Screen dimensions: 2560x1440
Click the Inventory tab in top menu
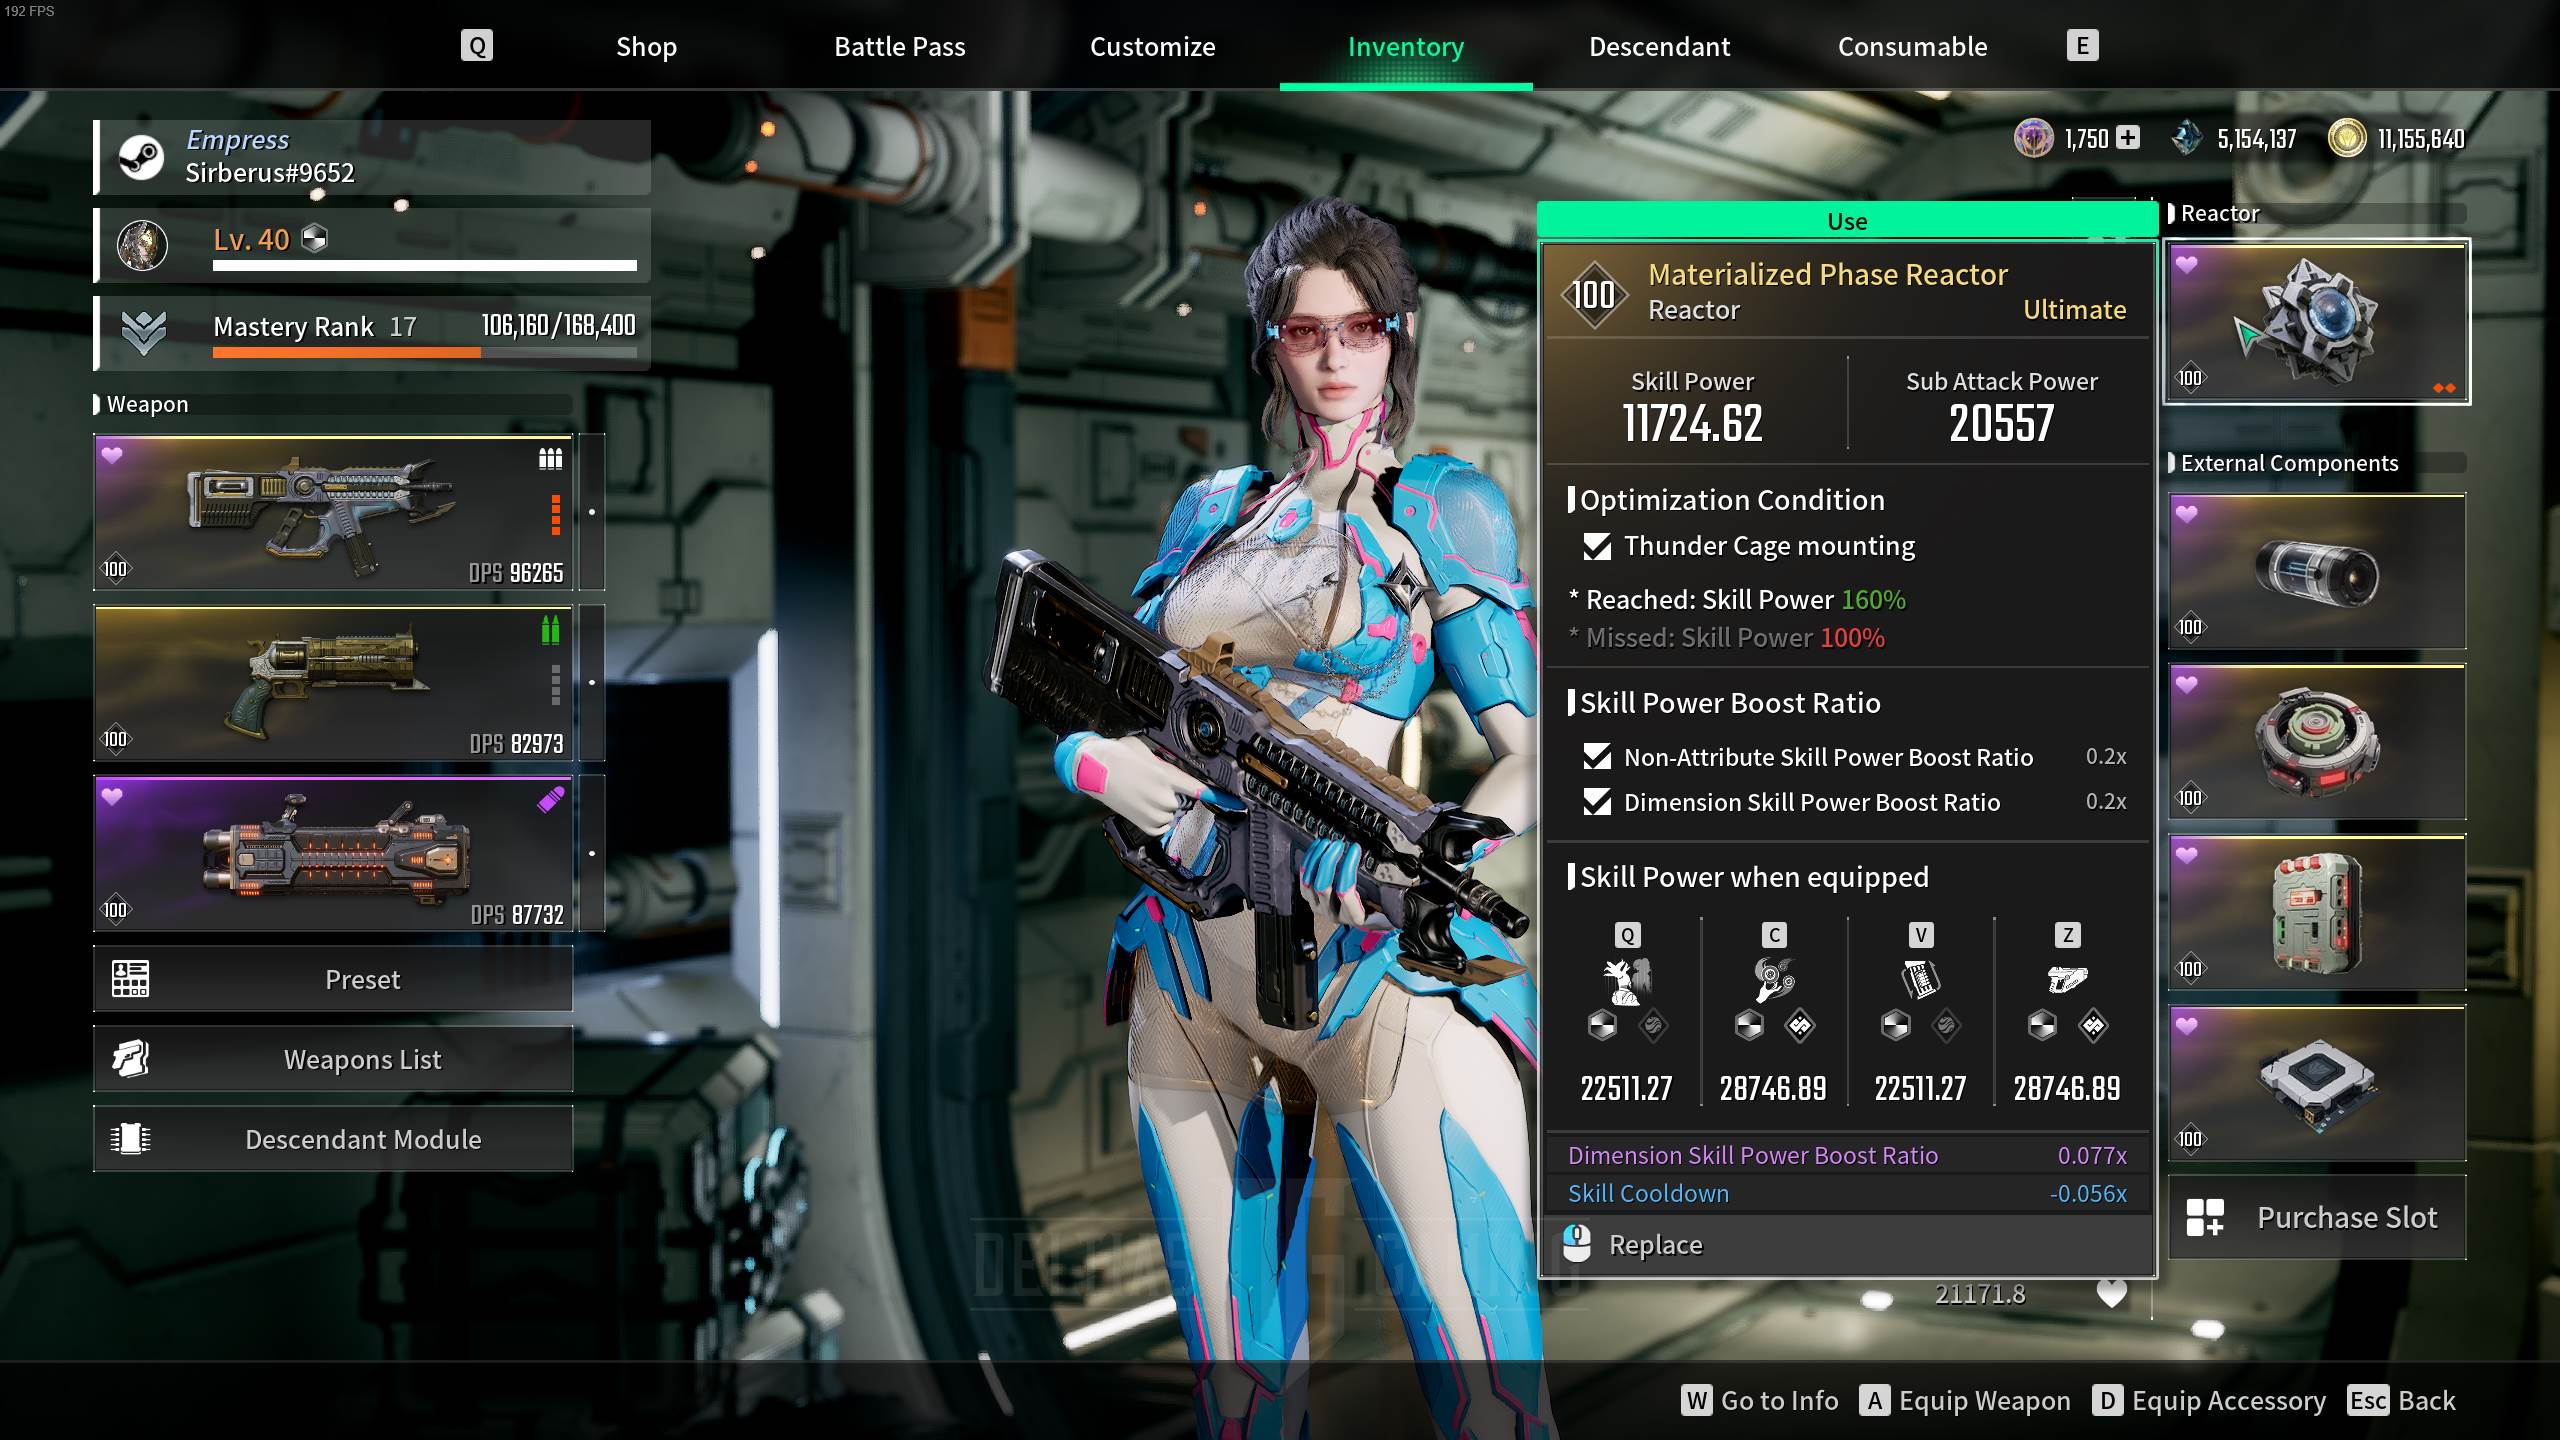1405,44
